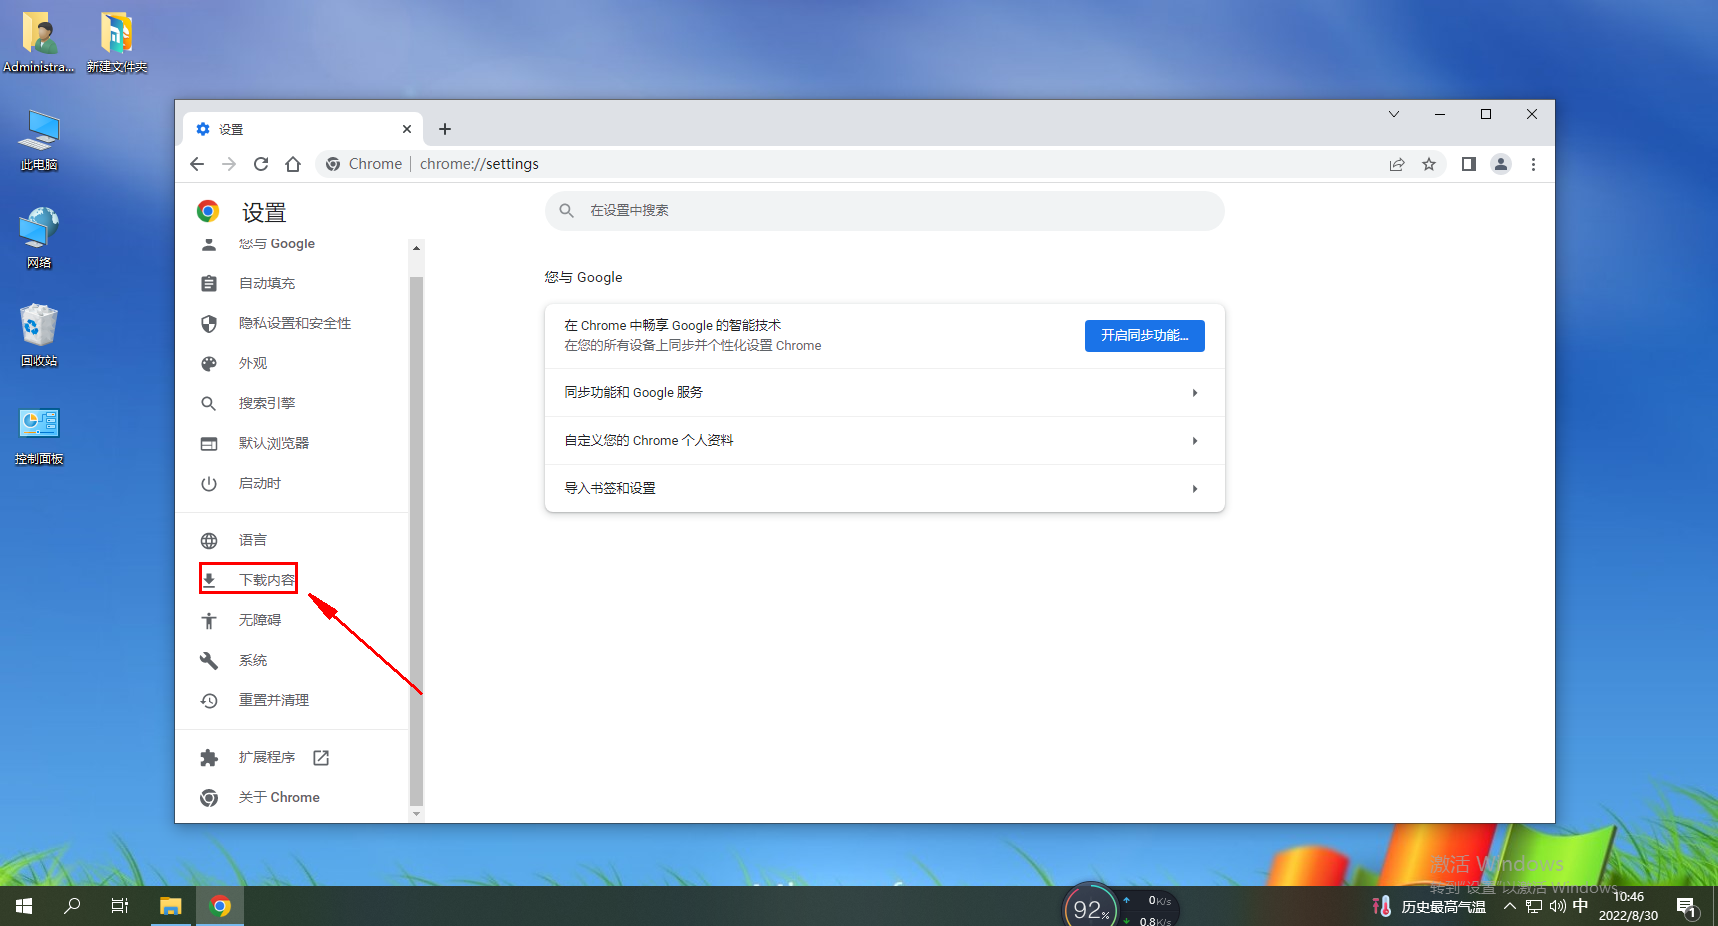
Task: Open File Explorer from the taskbar
Action: pos(170,906)
